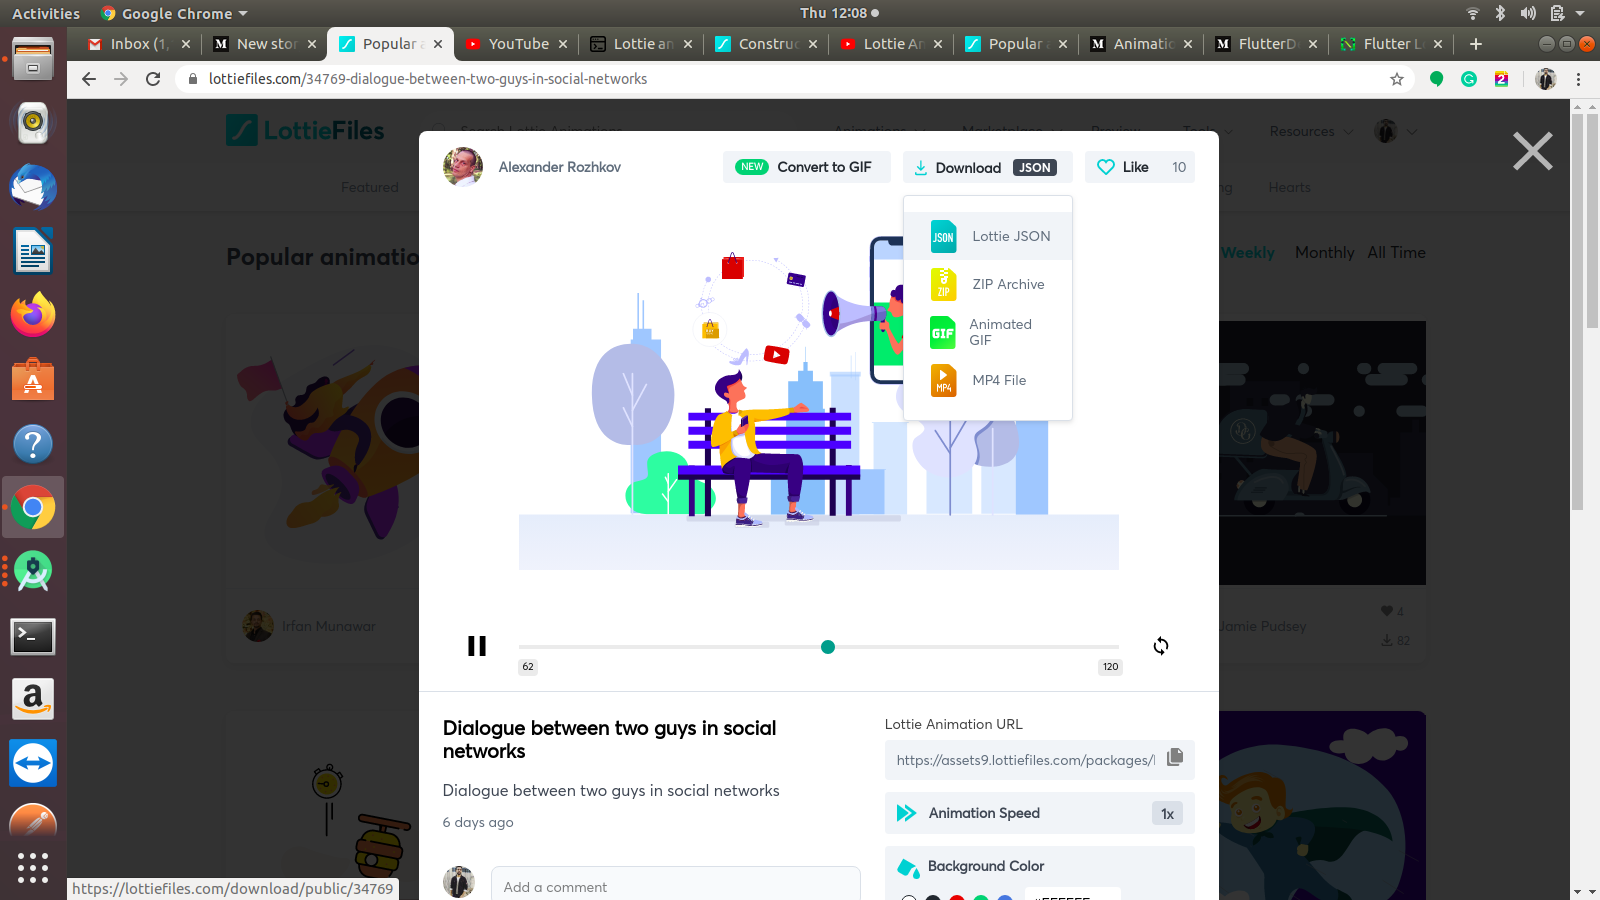1600x900 pixels.
Task: Toggle loop playback for the animation
Action: [1160, 646]
